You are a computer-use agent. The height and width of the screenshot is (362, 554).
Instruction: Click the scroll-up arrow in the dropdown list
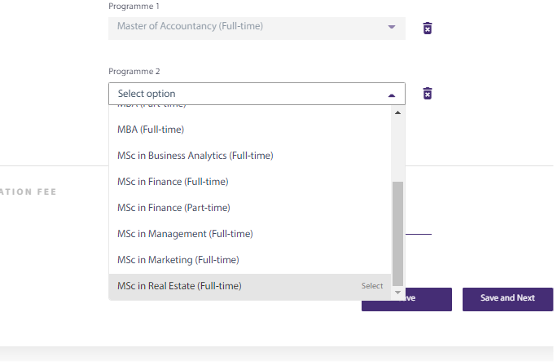point(398,113)
